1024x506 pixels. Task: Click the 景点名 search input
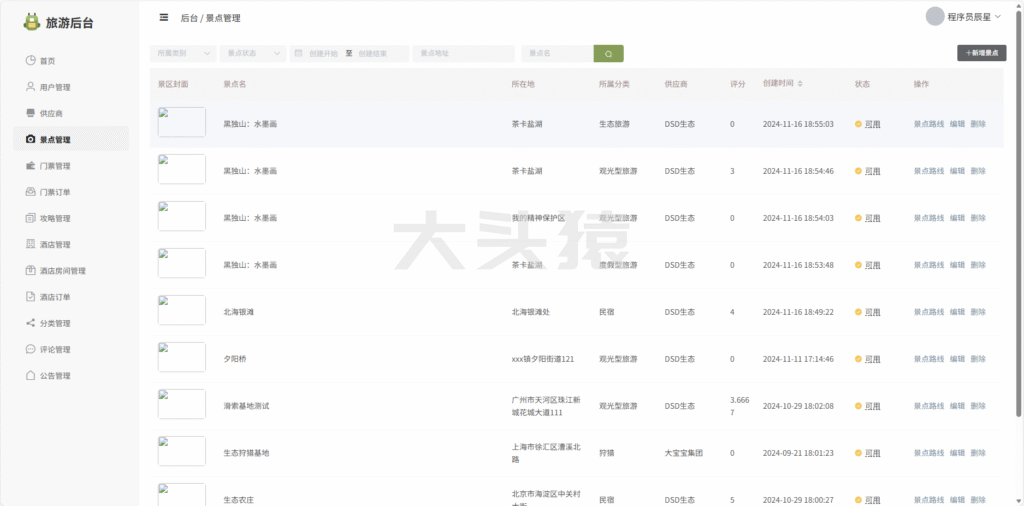click(x=557, y=54)
